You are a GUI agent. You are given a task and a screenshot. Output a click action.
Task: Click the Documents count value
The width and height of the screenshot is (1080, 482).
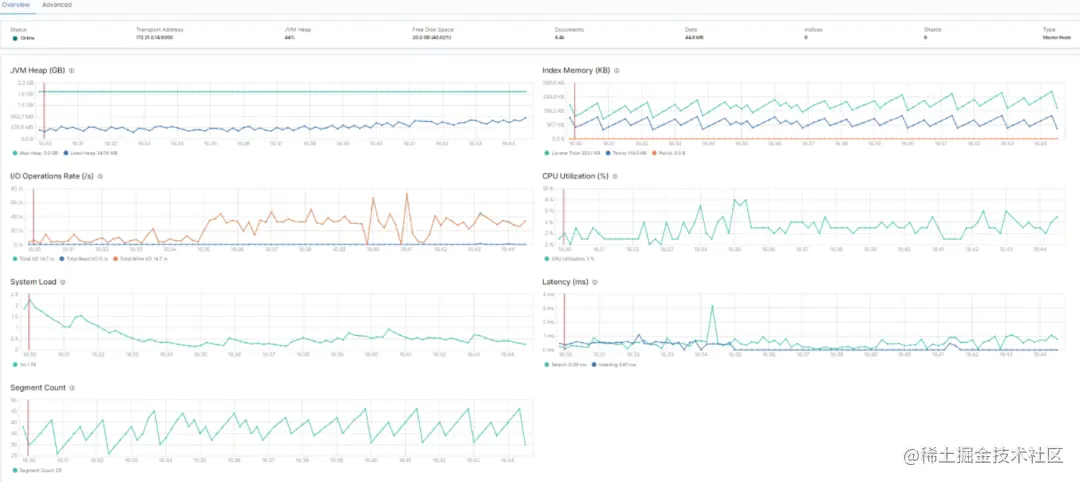point(559,37)
